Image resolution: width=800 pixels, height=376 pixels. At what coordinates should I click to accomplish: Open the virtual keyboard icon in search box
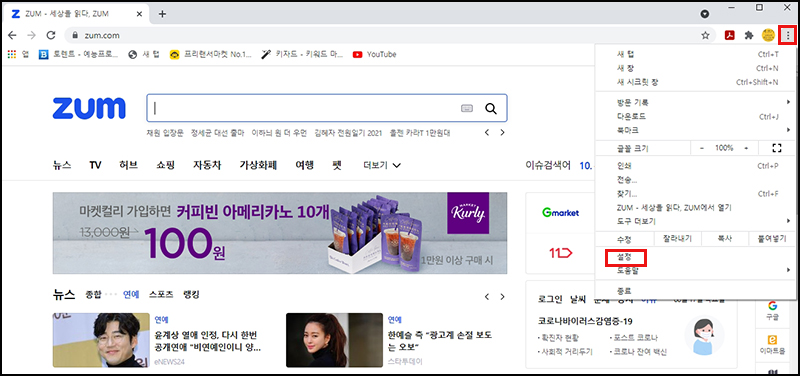click(467, 108)
